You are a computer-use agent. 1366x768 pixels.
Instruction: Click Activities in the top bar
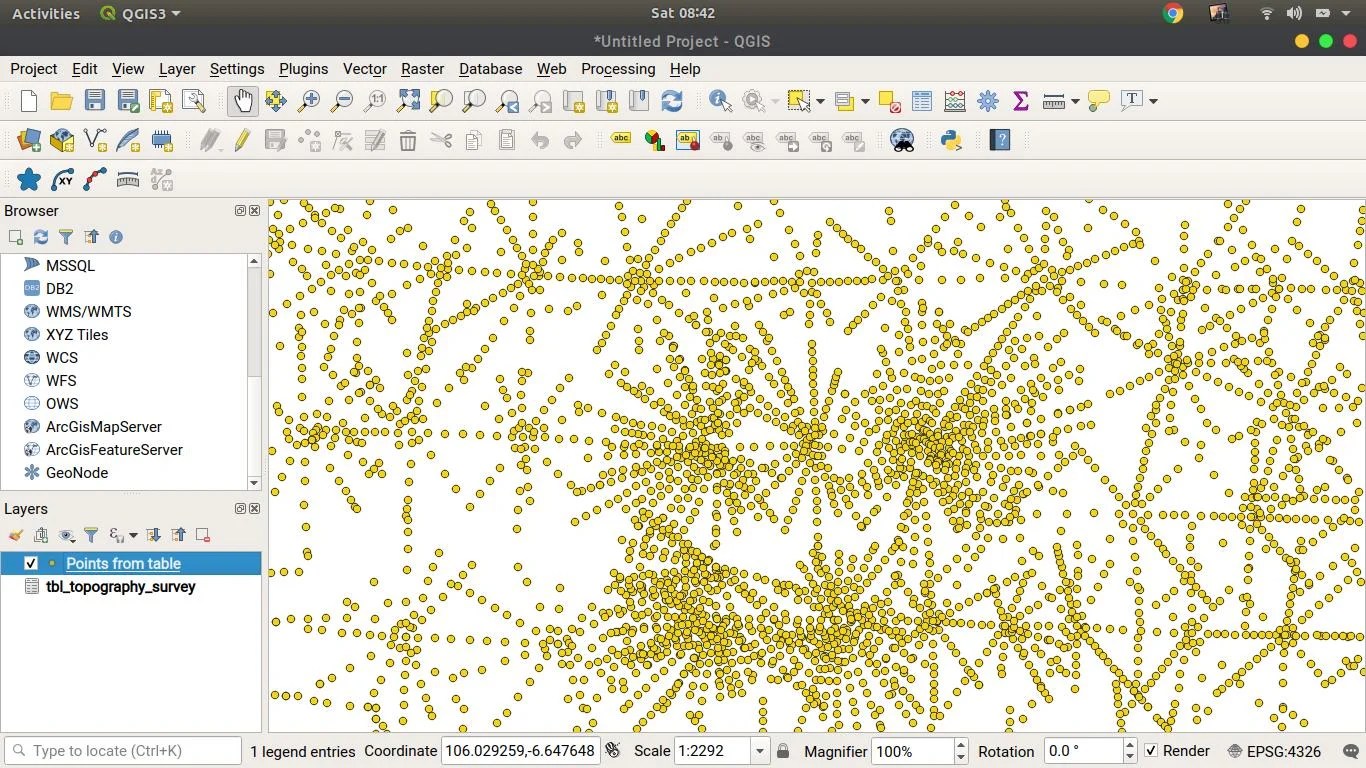pyautogui.click(x=46, y=13)
